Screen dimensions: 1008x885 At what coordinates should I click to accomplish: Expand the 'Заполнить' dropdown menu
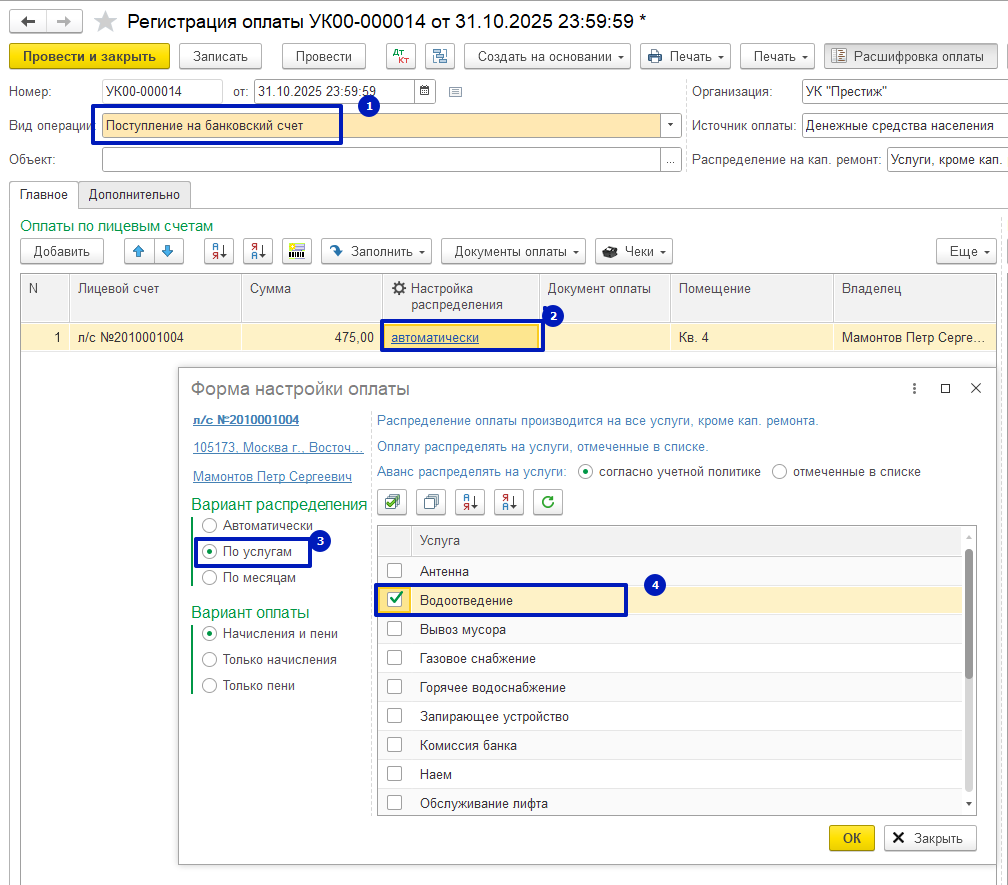(x=376, y=252)
